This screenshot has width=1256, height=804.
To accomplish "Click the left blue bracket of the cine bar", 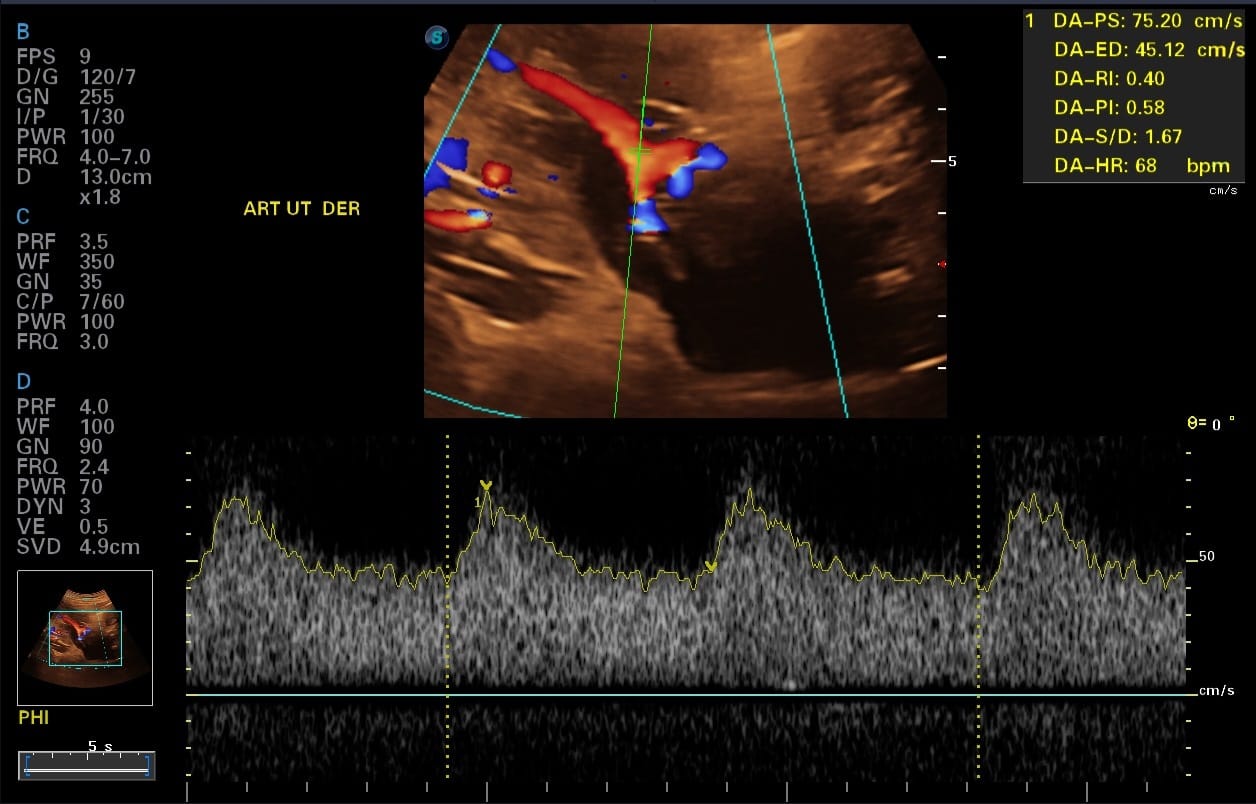I will click(27, 765).
